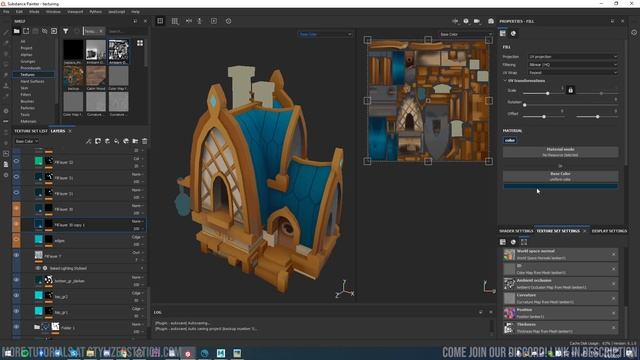This screenshot has width=640, height=360.
Task: Click the render mode icon in toolbar
Action: tap(466, 21)
